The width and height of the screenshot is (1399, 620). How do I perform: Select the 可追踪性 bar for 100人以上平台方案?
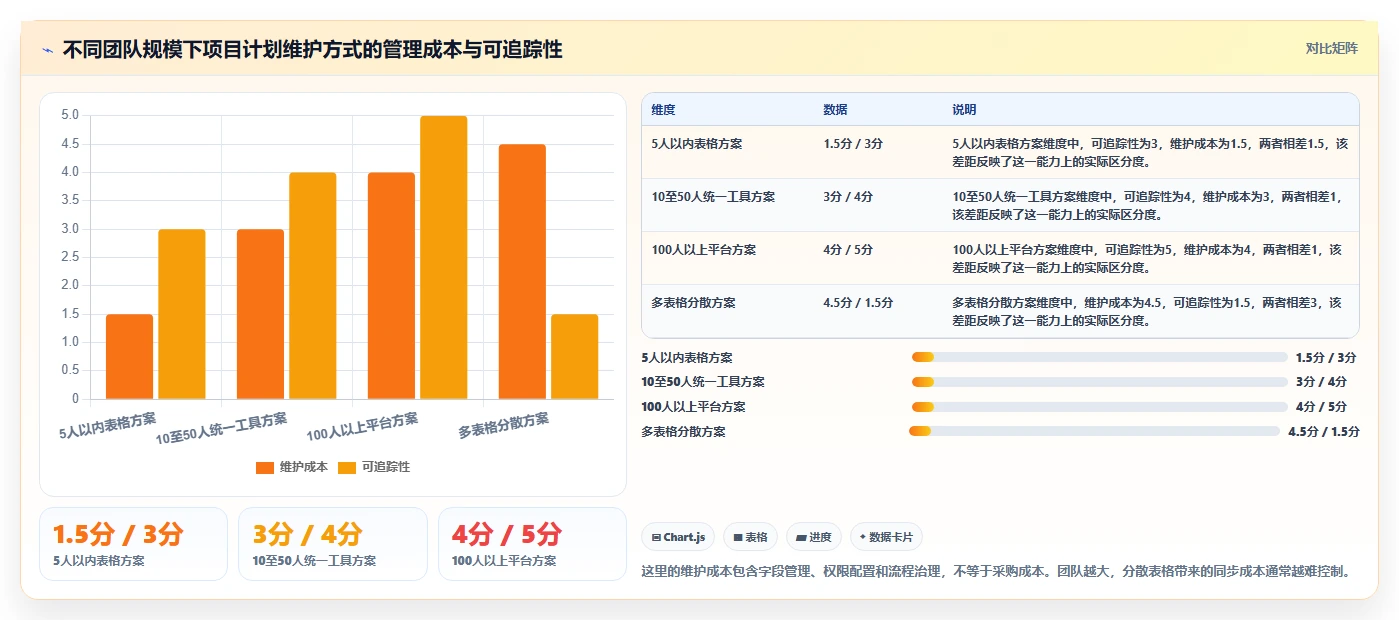pyautogui.click(x=444, y=258)
